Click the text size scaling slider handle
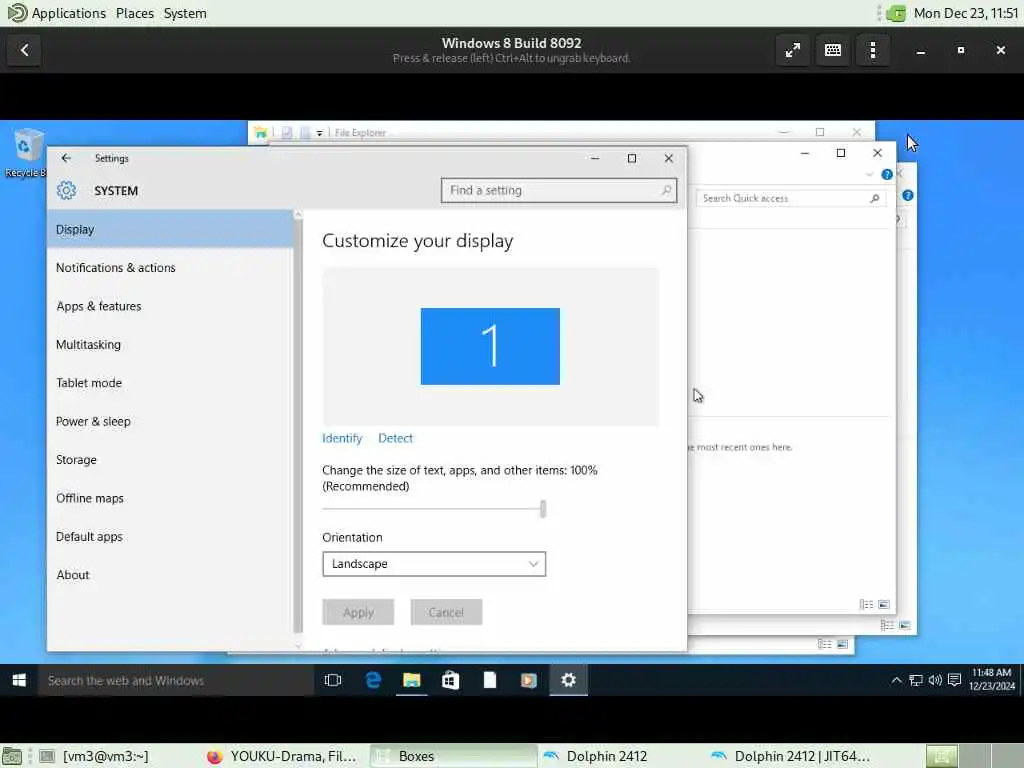This screenshot has height=768, width=1024. pyautogui.click(x=543, y=509)
